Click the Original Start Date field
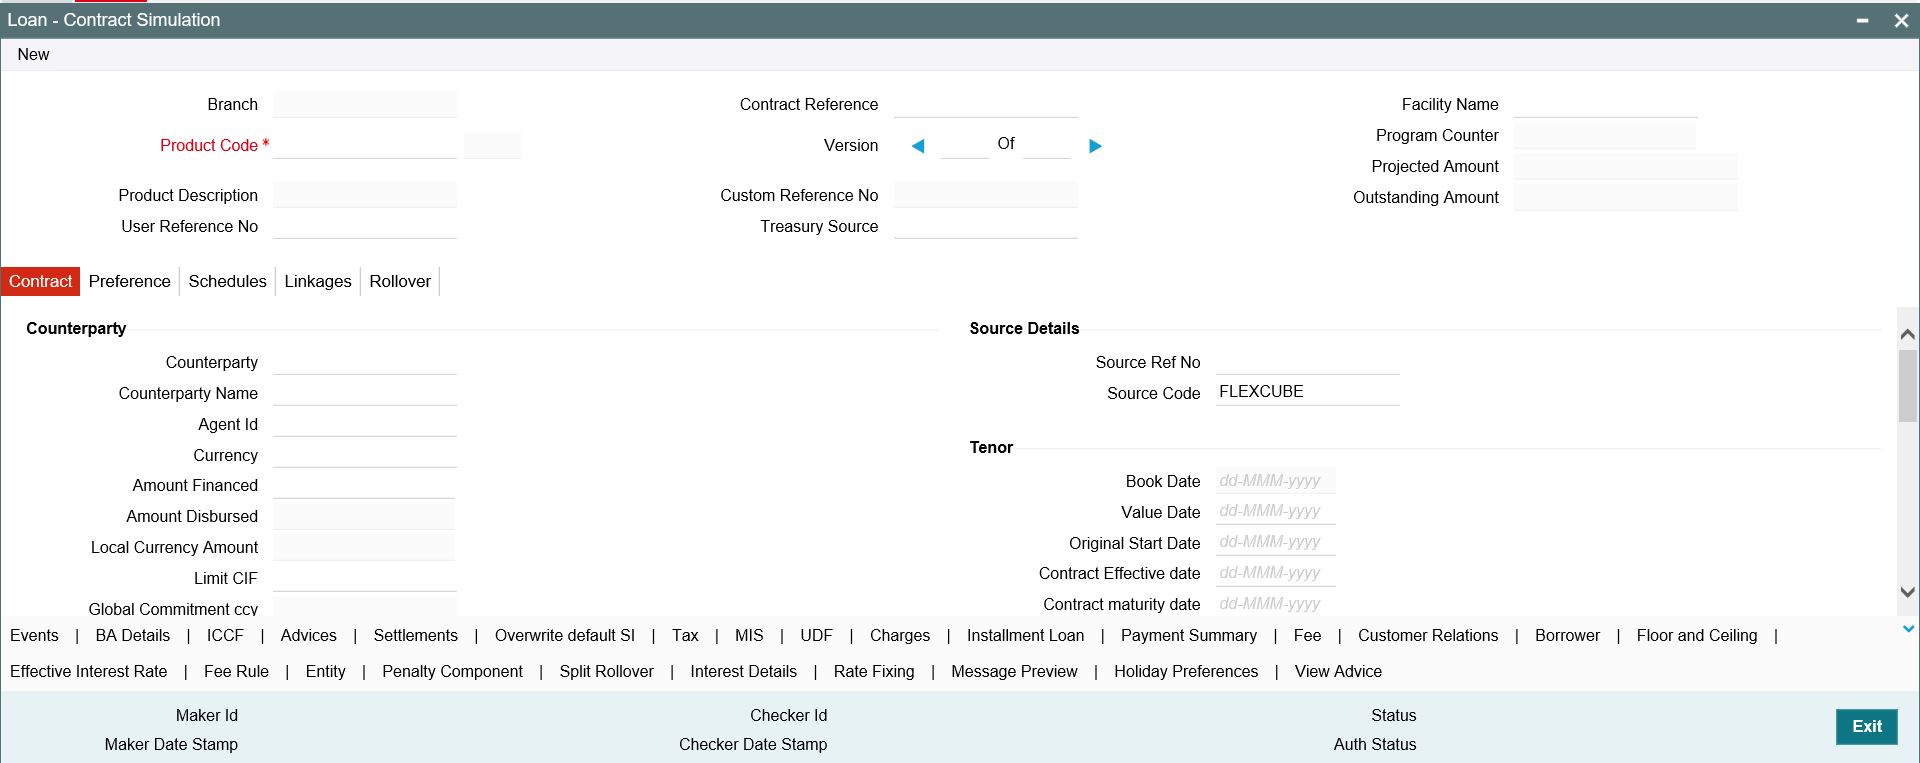This screenshot has width=1920, height=763. (1276, 542)
